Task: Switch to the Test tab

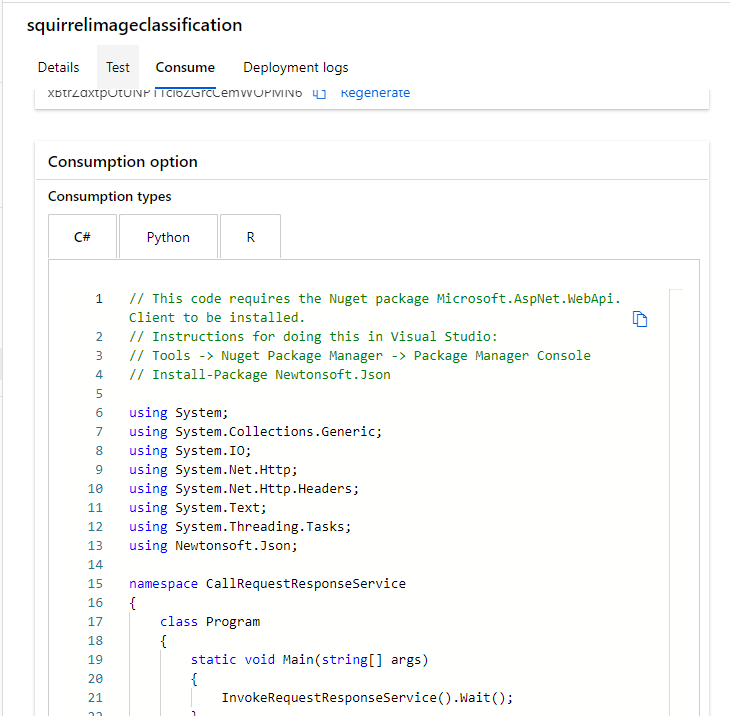Action: tap(118, 68)
